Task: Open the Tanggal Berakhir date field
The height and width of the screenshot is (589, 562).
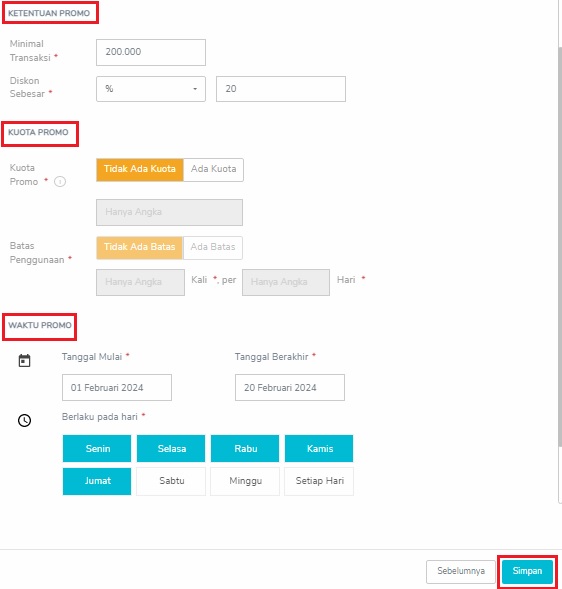Action: click(290, 387)
